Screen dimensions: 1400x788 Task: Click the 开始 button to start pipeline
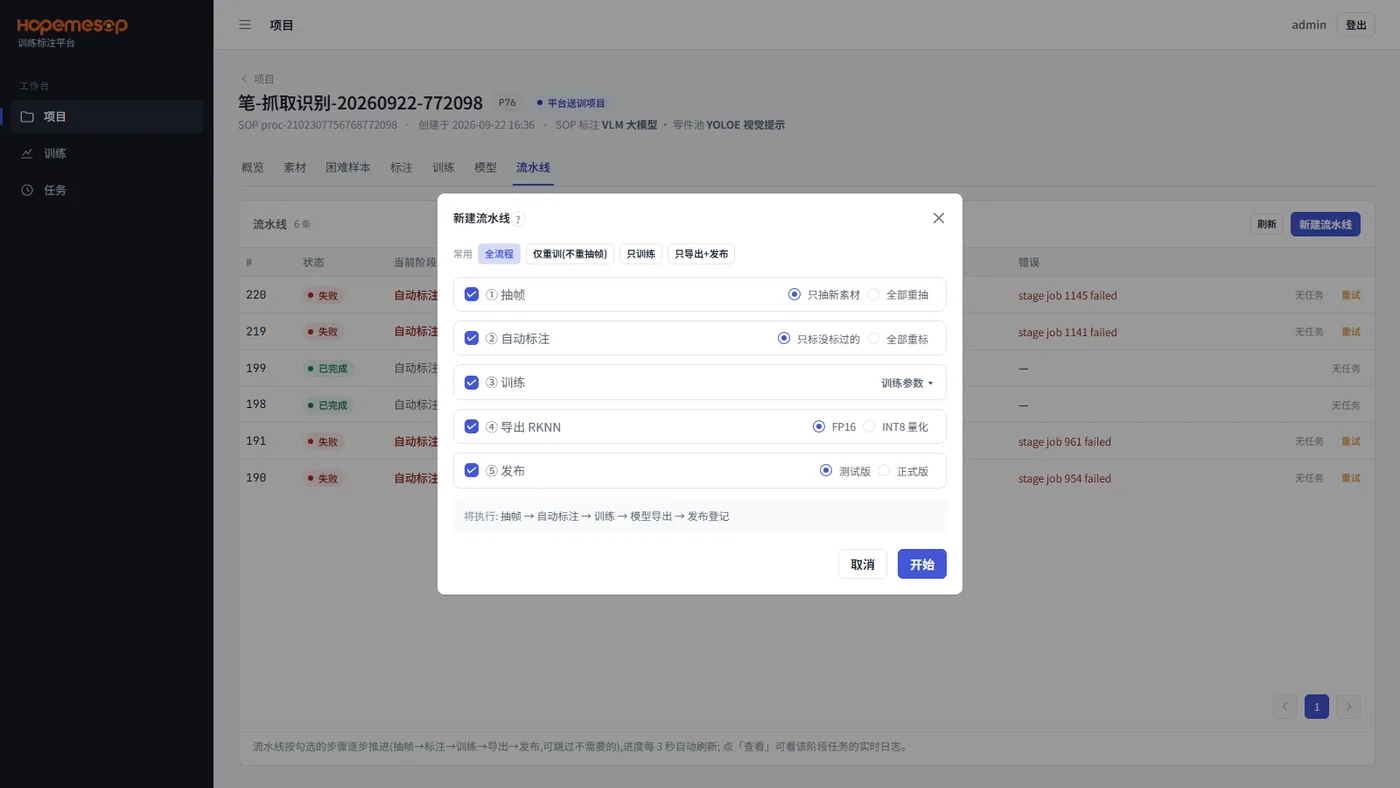coord(922,564)
